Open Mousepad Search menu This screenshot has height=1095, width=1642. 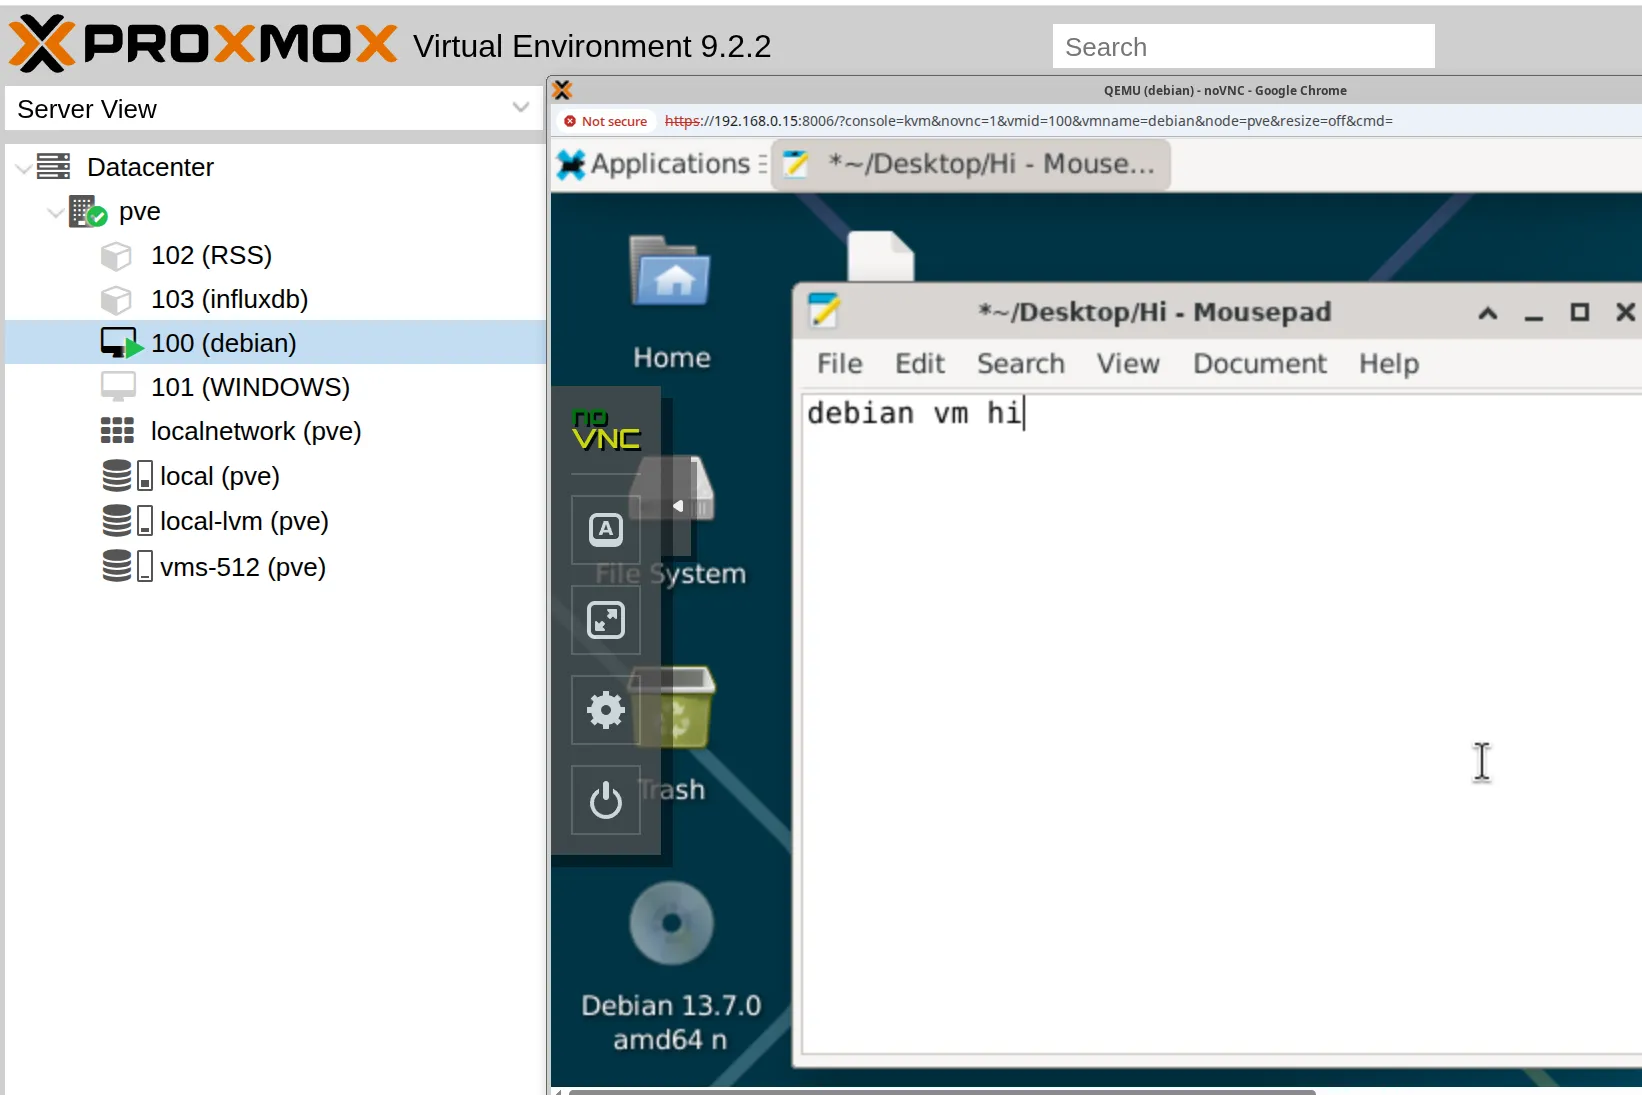click(1021, 364)
